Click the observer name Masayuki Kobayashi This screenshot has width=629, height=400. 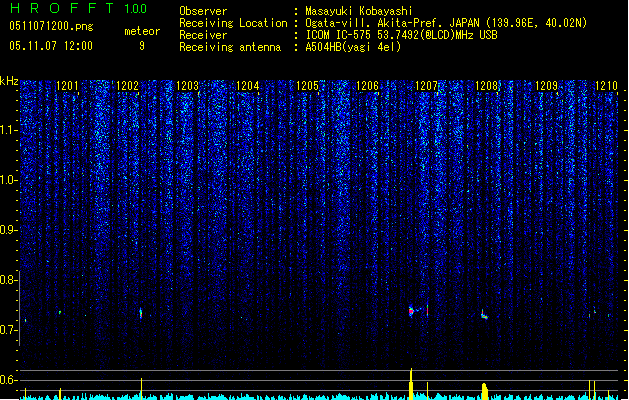(359, 11)
